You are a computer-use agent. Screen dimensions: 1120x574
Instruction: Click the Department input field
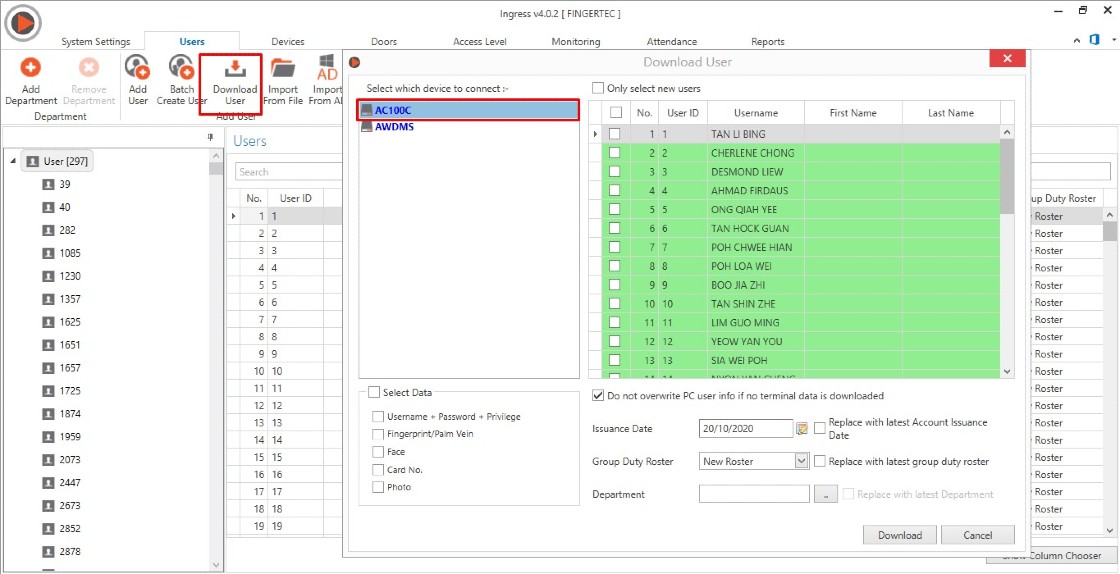pyautogui.click(x=754, y=494)
